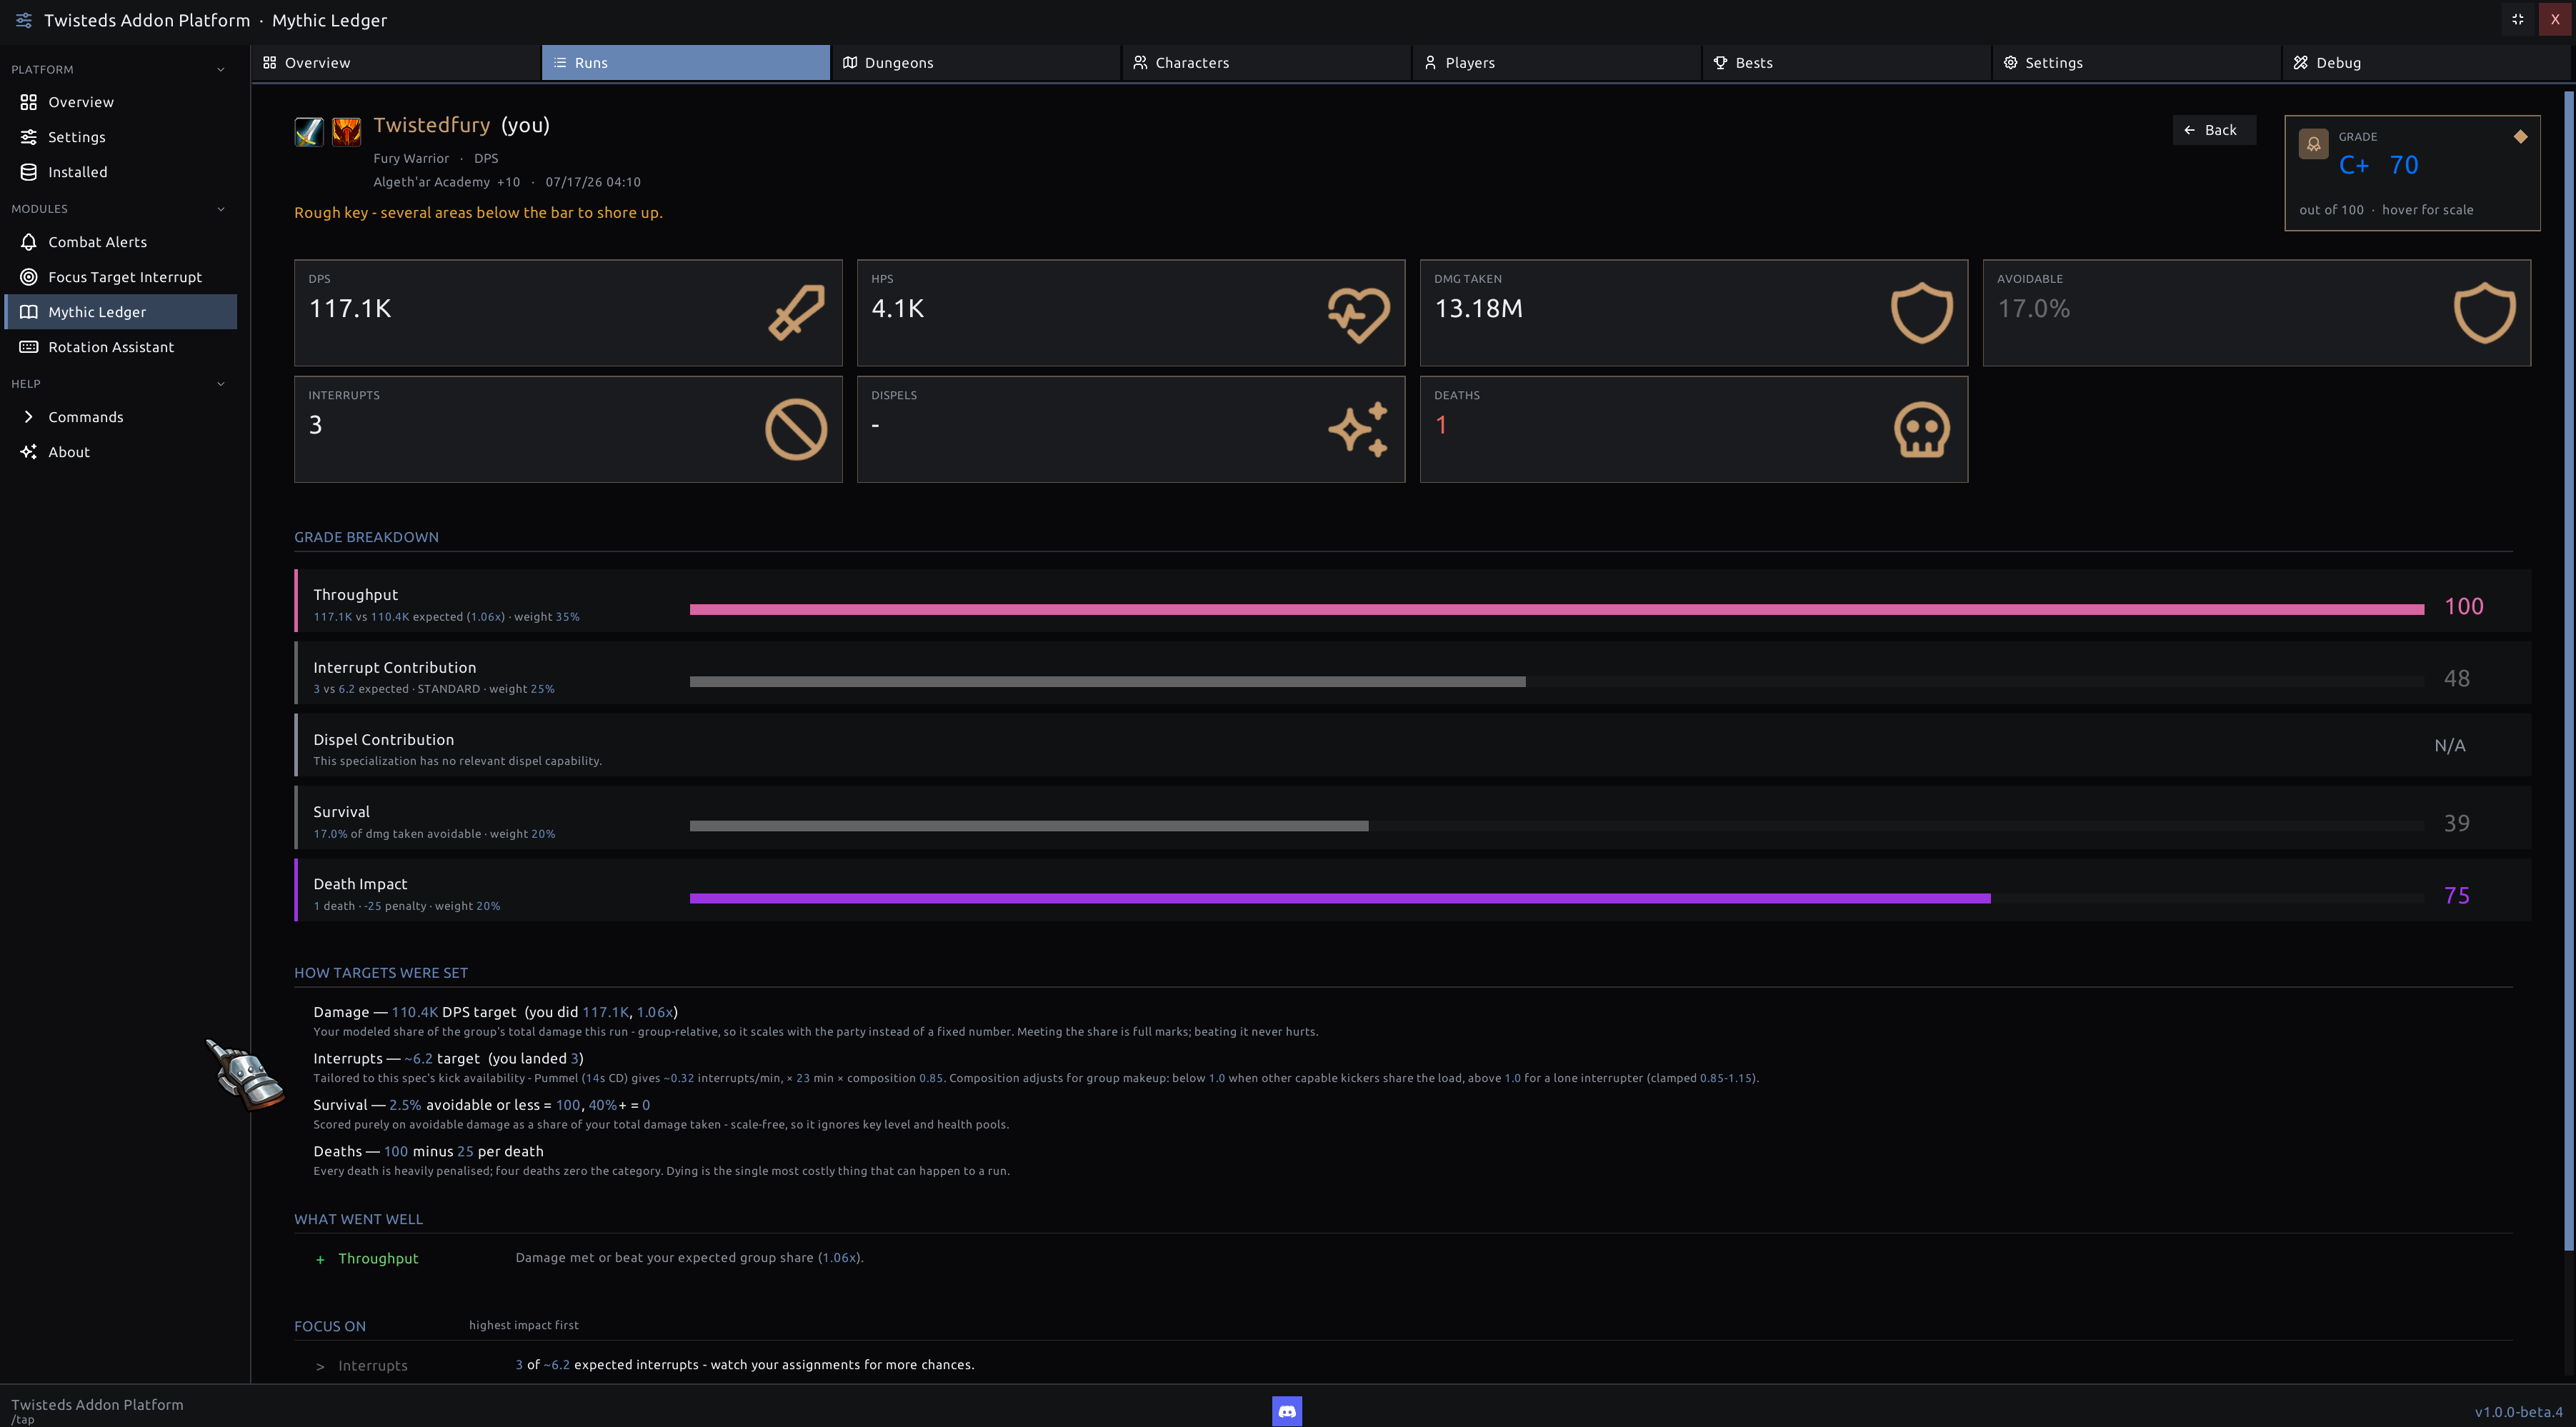Click the shield icon in AVOIDABLE card

point(2484,313)
